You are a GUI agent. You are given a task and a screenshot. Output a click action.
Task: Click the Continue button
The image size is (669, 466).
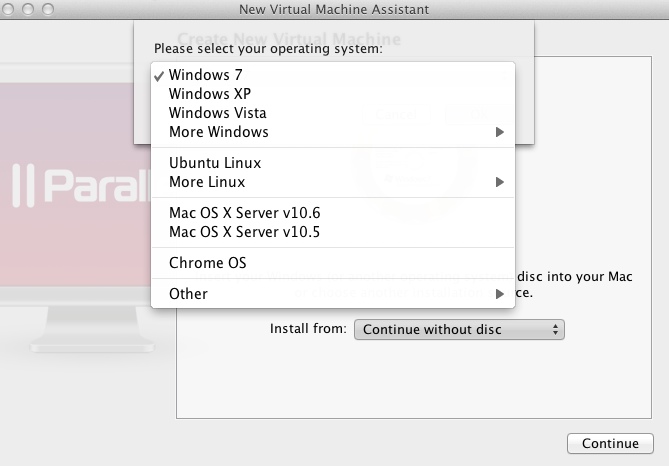[610, 443]
